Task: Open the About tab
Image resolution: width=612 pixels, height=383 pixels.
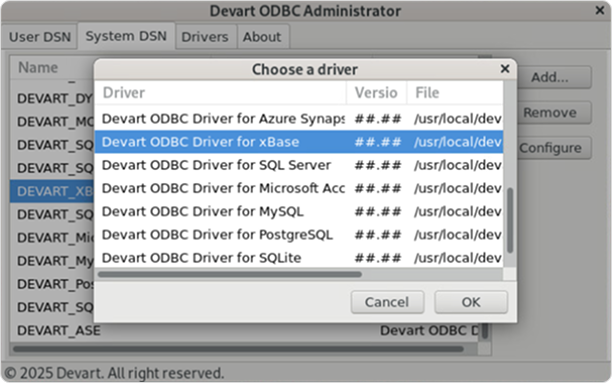Action: click(x=262, y=37)
